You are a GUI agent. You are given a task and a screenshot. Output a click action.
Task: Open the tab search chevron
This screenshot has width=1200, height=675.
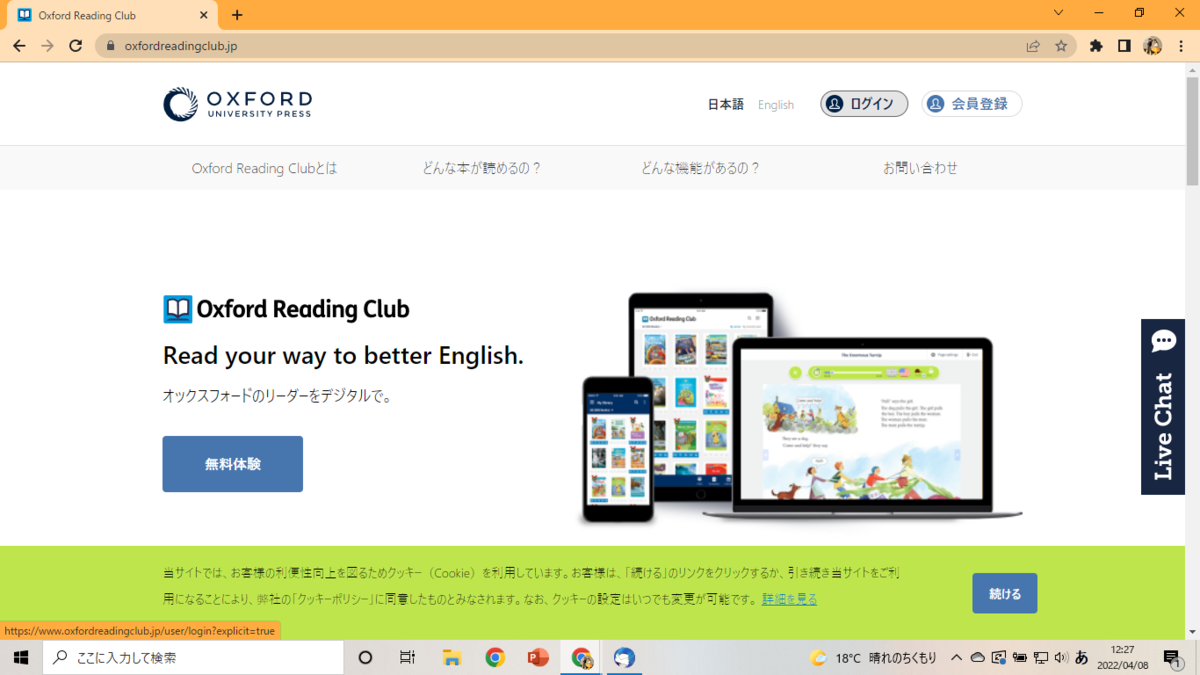click(x=1059, y=13)
